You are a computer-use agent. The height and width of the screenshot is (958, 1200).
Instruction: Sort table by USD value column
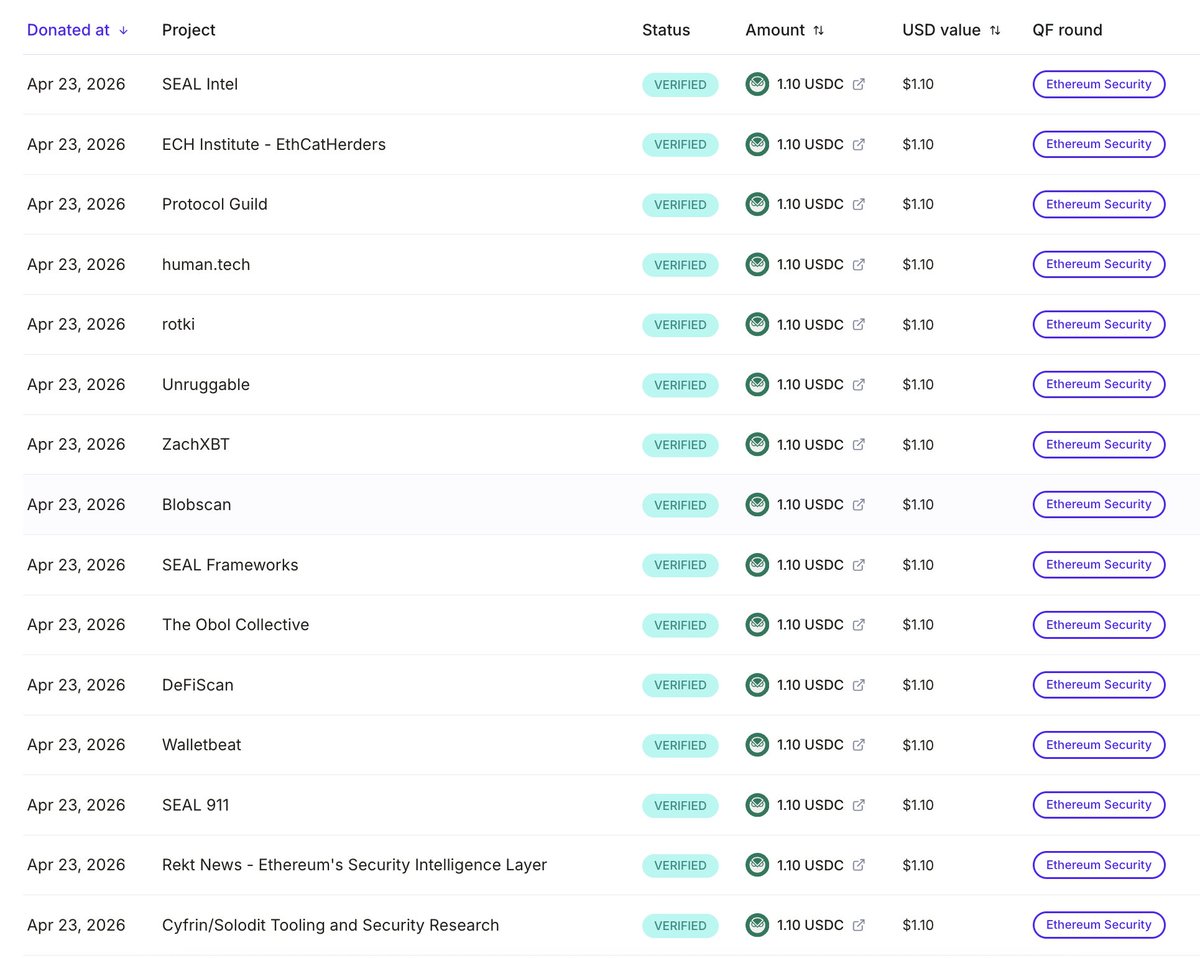[x=951, y=30]
